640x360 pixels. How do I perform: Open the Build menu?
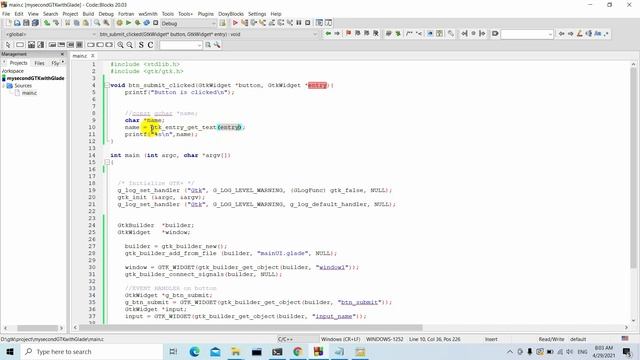88,14
